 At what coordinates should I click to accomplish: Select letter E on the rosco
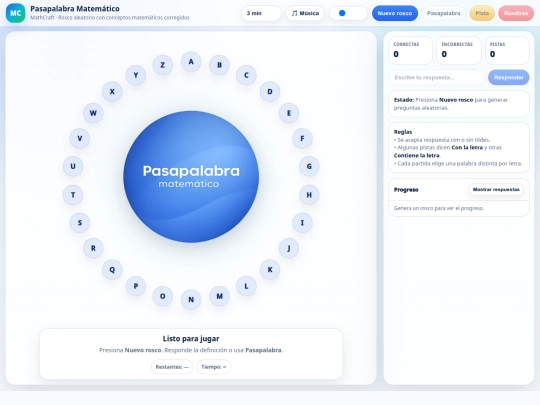(289, 113)
